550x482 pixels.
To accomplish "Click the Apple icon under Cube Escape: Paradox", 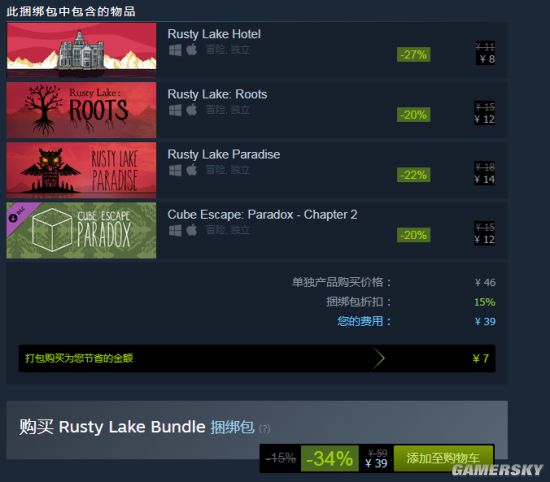I will pyautogui.click(x=192, y=230).
